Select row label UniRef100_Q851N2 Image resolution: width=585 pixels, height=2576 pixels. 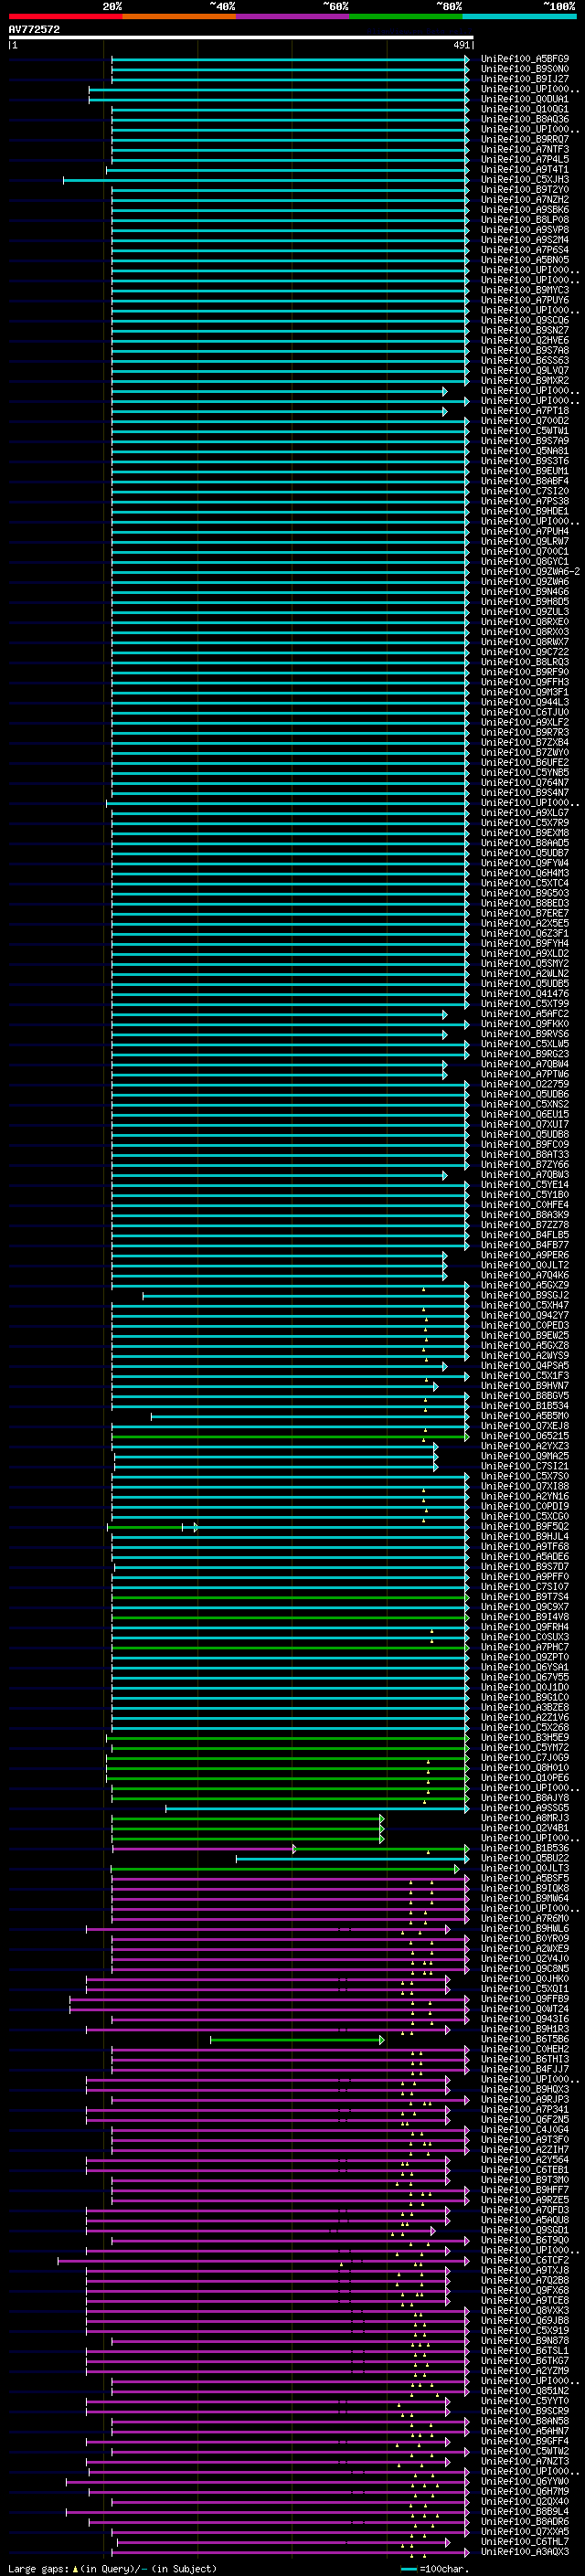tap(525, 2391)
